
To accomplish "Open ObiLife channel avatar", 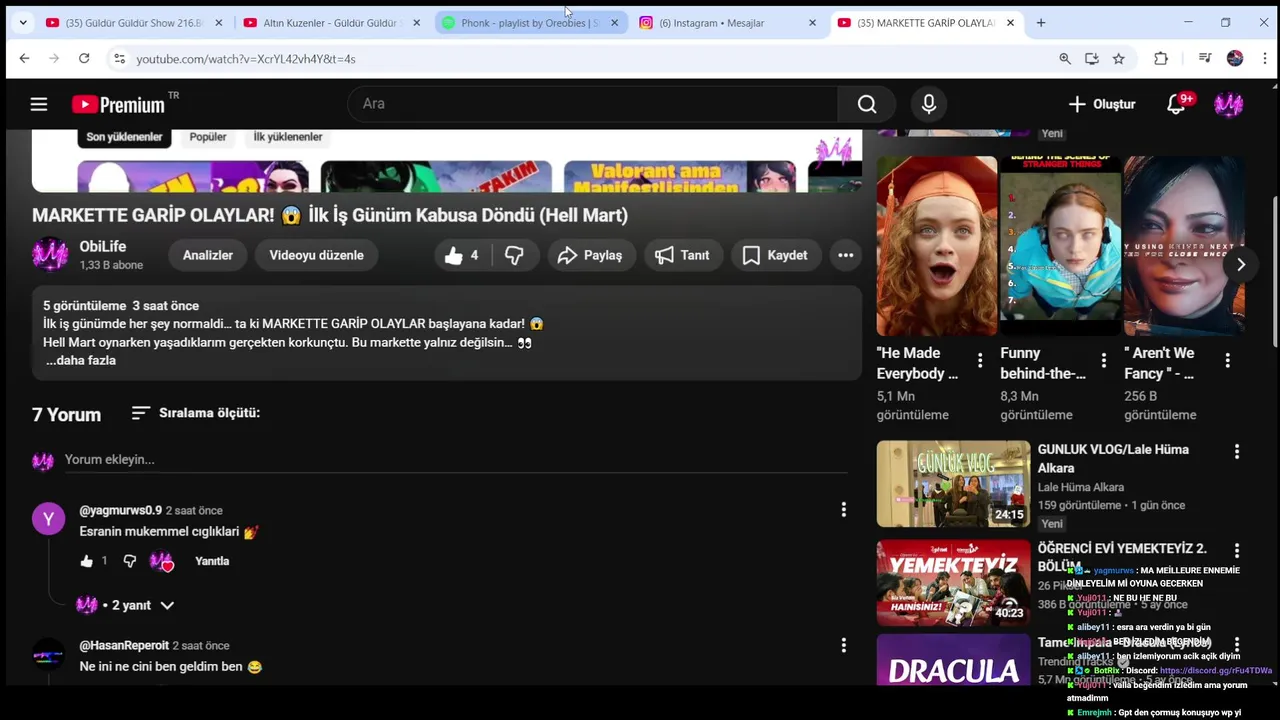I will pyautogui.click(x=49, y=255).
